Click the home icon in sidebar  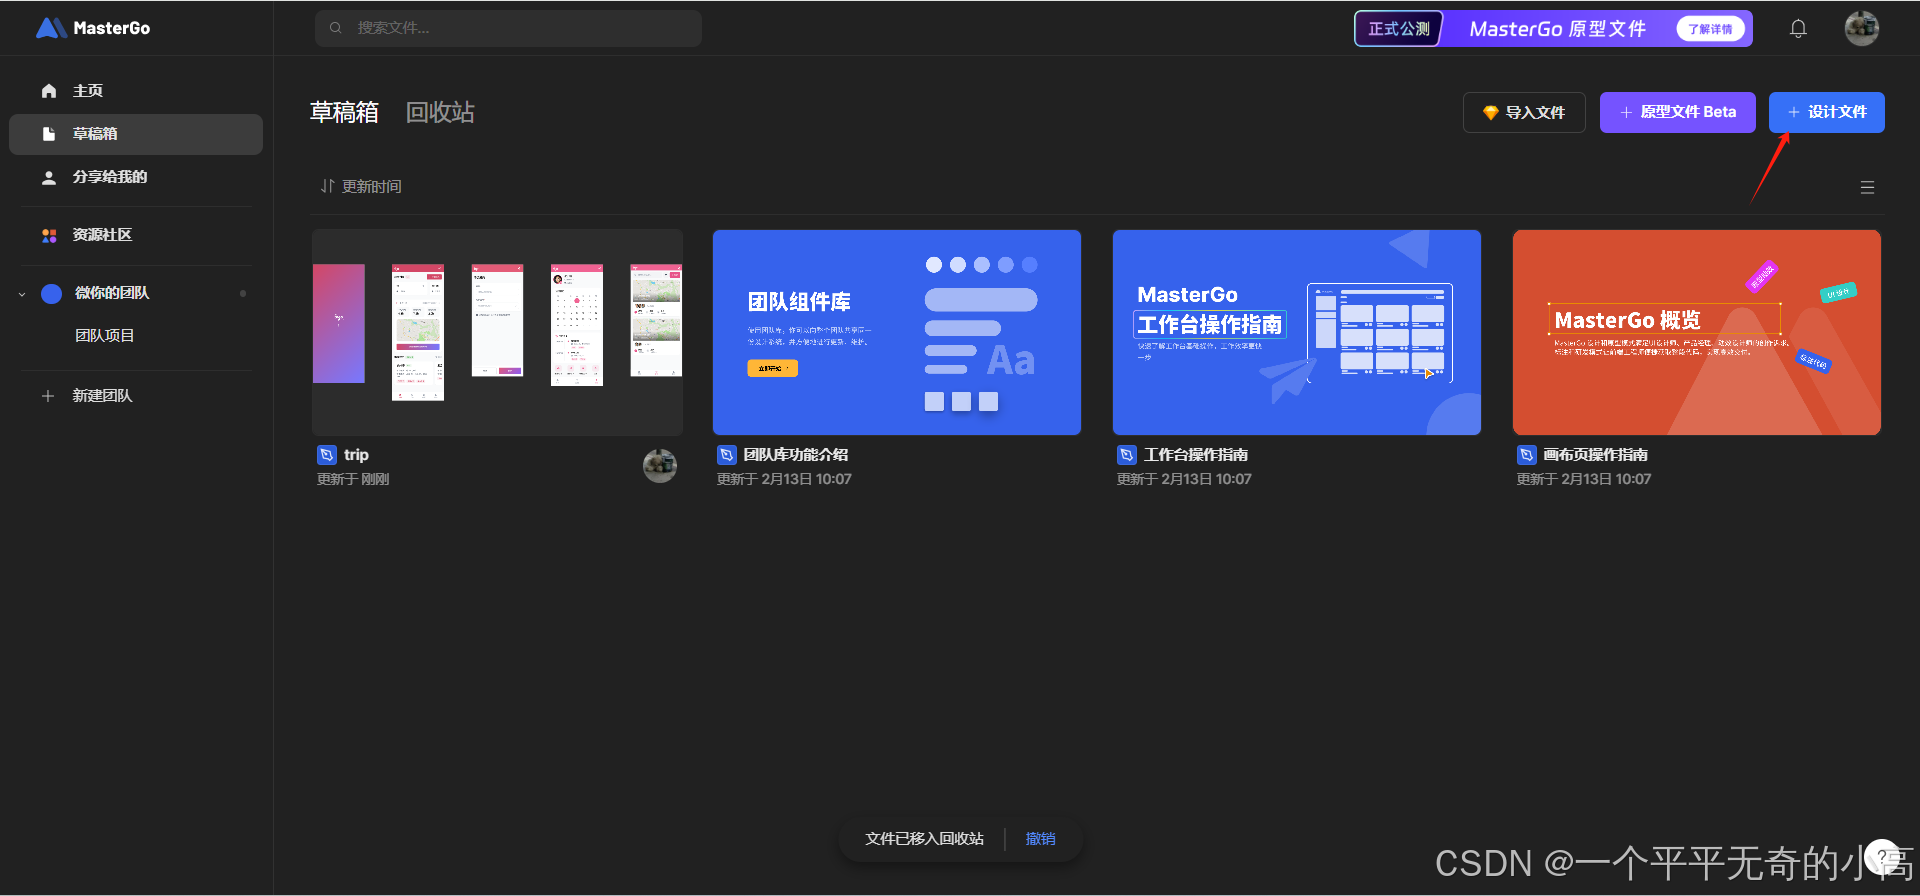[49, 91]
